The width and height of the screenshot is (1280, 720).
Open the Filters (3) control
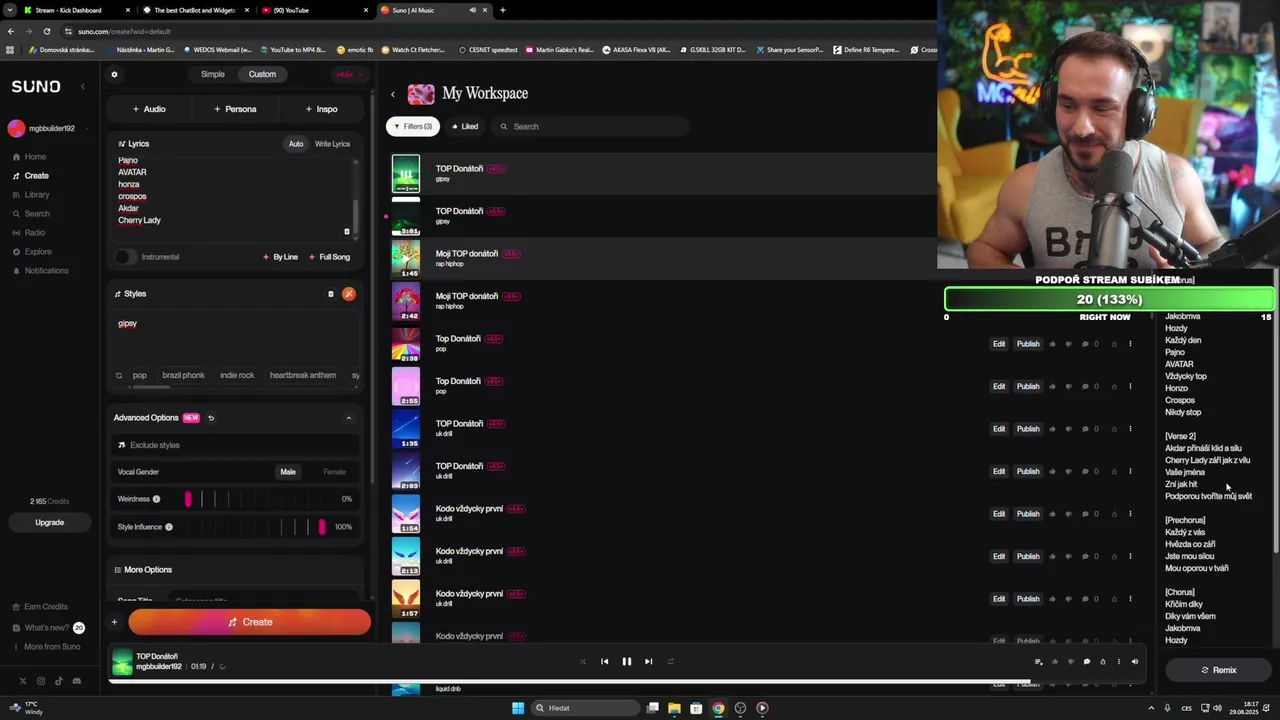413,127
